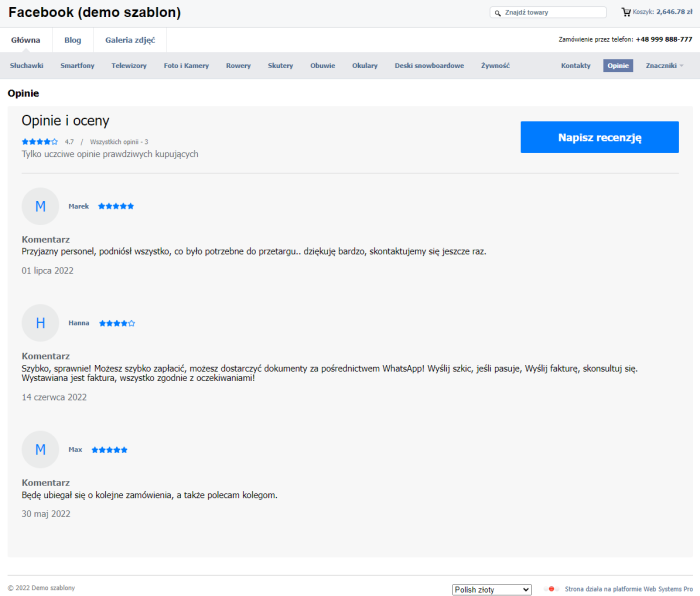700x596 pixels.
Task: Open the Kontakty link
Action: coord(575,65)
